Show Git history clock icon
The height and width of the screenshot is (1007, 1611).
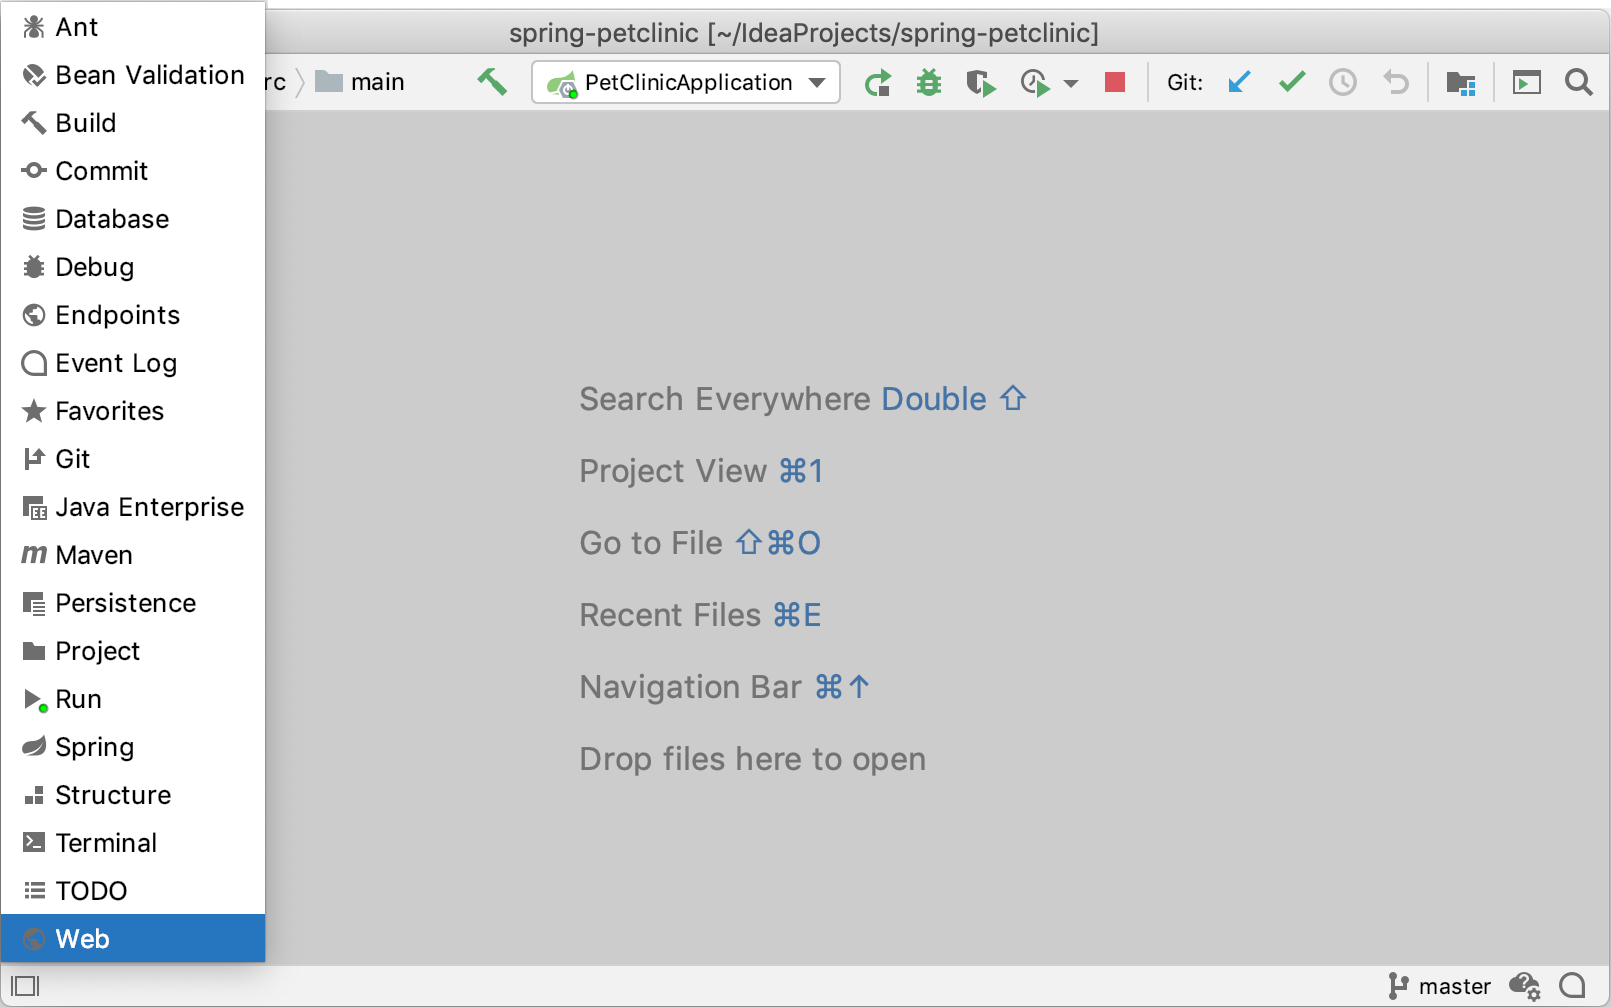pyautogui.click(x=1343, y=82)
